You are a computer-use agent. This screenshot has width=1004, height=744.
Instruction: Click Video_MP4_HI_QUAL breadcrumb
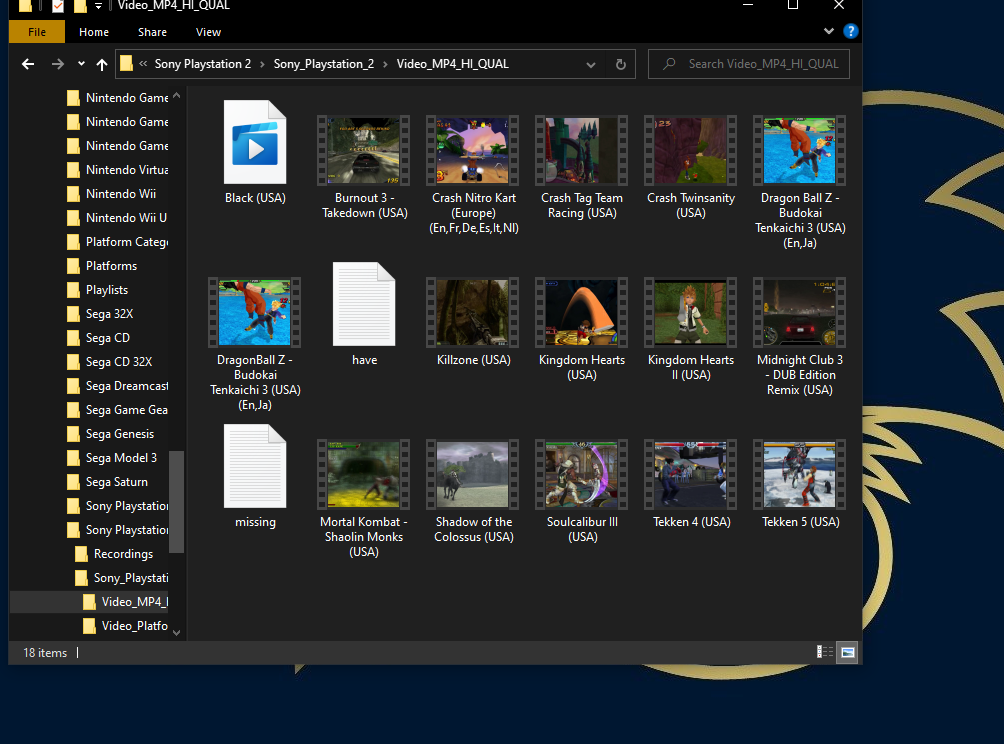click(x=453, y=64)
